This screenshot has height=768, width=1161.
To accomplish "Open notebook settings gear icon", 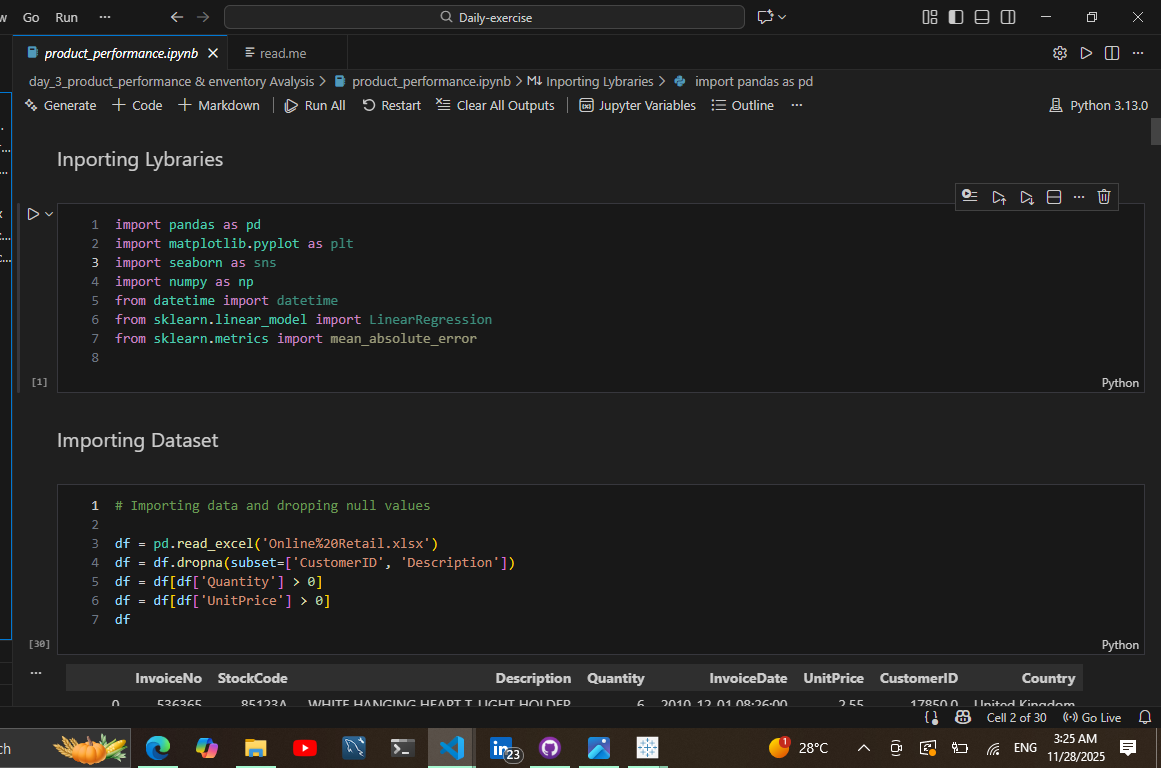I will coord(1060,53).
